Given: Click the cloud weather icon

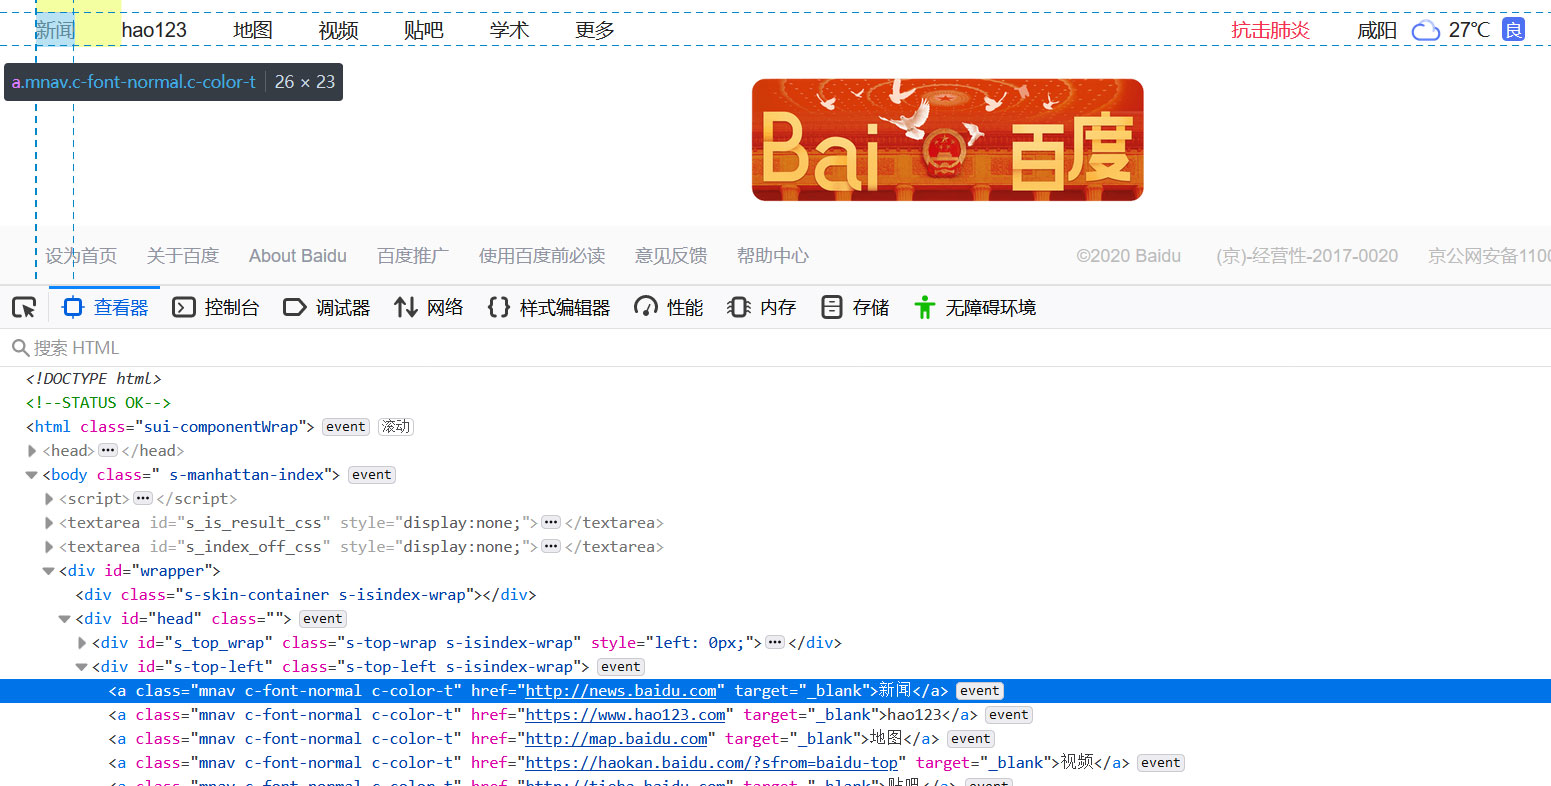Looking at the screenshot, I should tap(1426, 30).
